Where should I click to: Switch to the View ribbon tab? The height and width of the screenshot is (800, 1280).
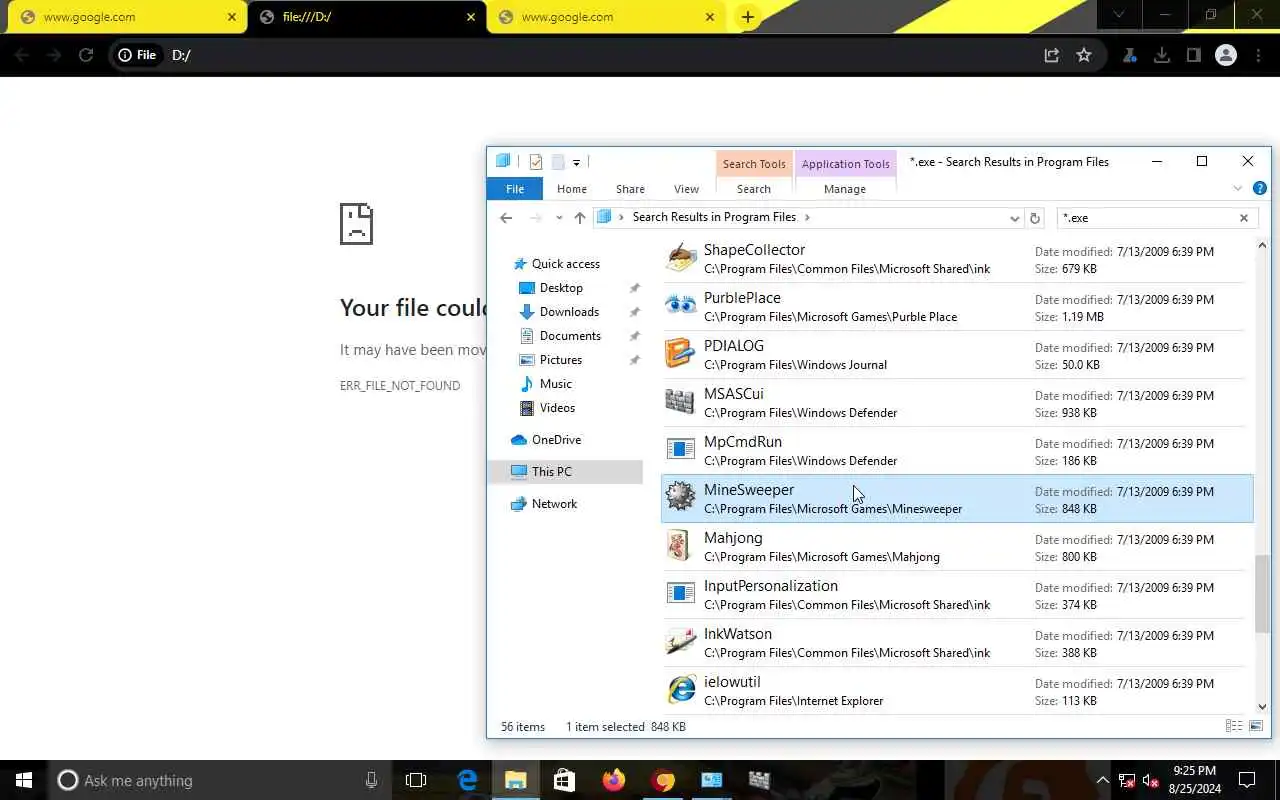686,189
